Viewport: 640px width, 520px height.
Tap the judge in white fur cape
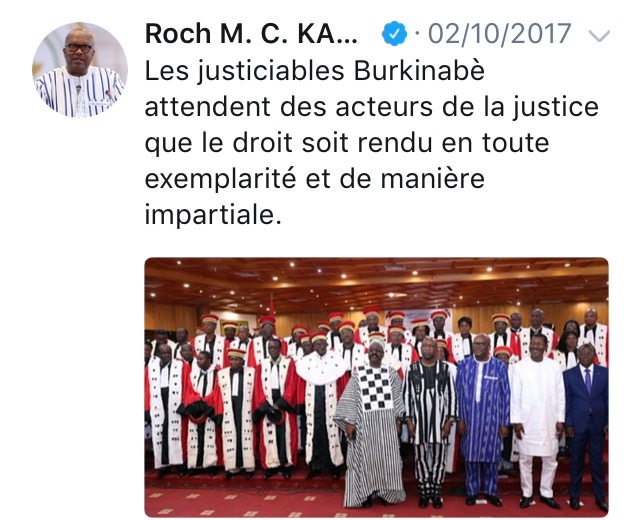tap(322, 404)
